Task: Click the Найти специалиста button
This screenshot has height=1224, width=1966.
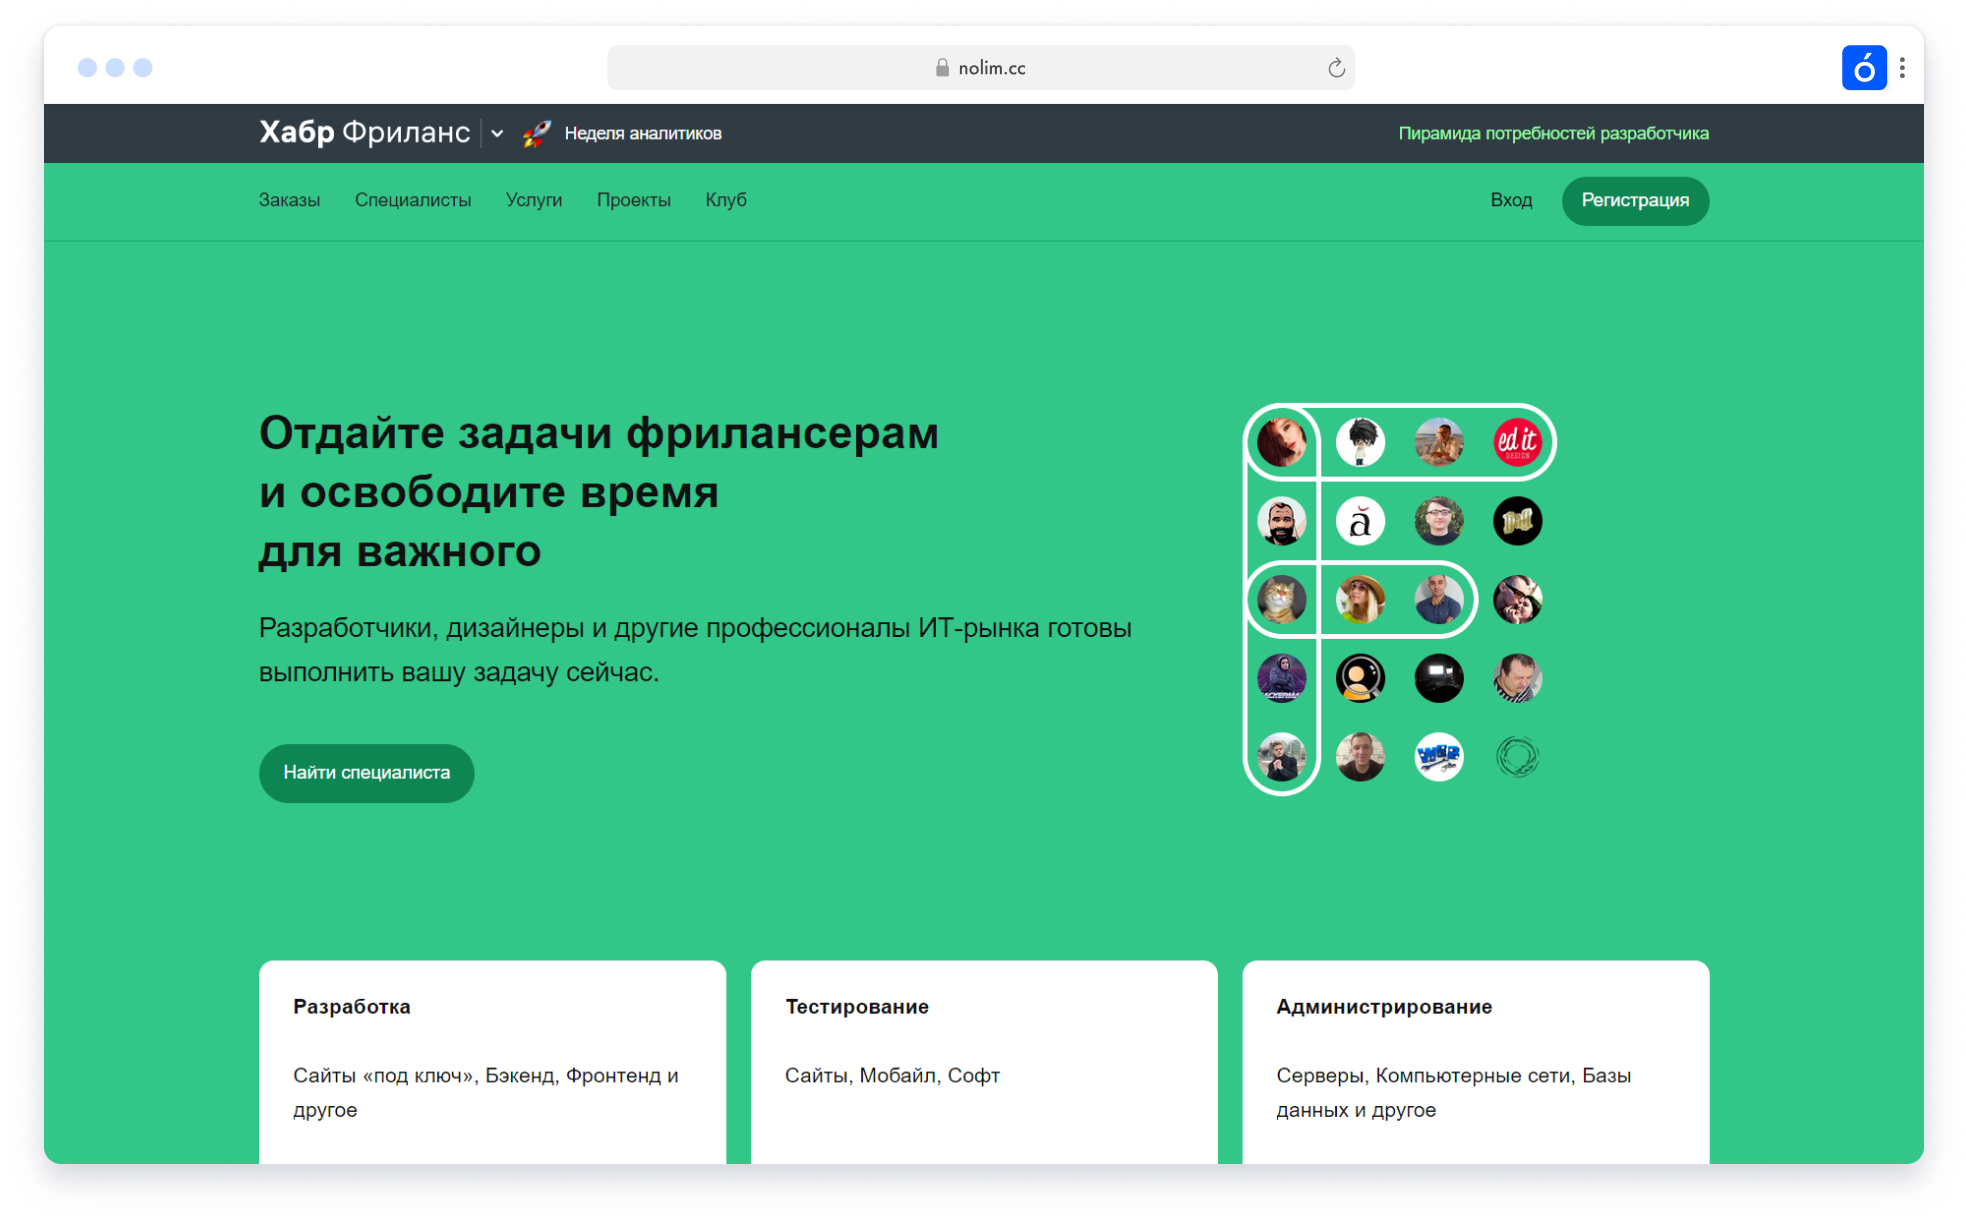Action: (x=366, y=772)
